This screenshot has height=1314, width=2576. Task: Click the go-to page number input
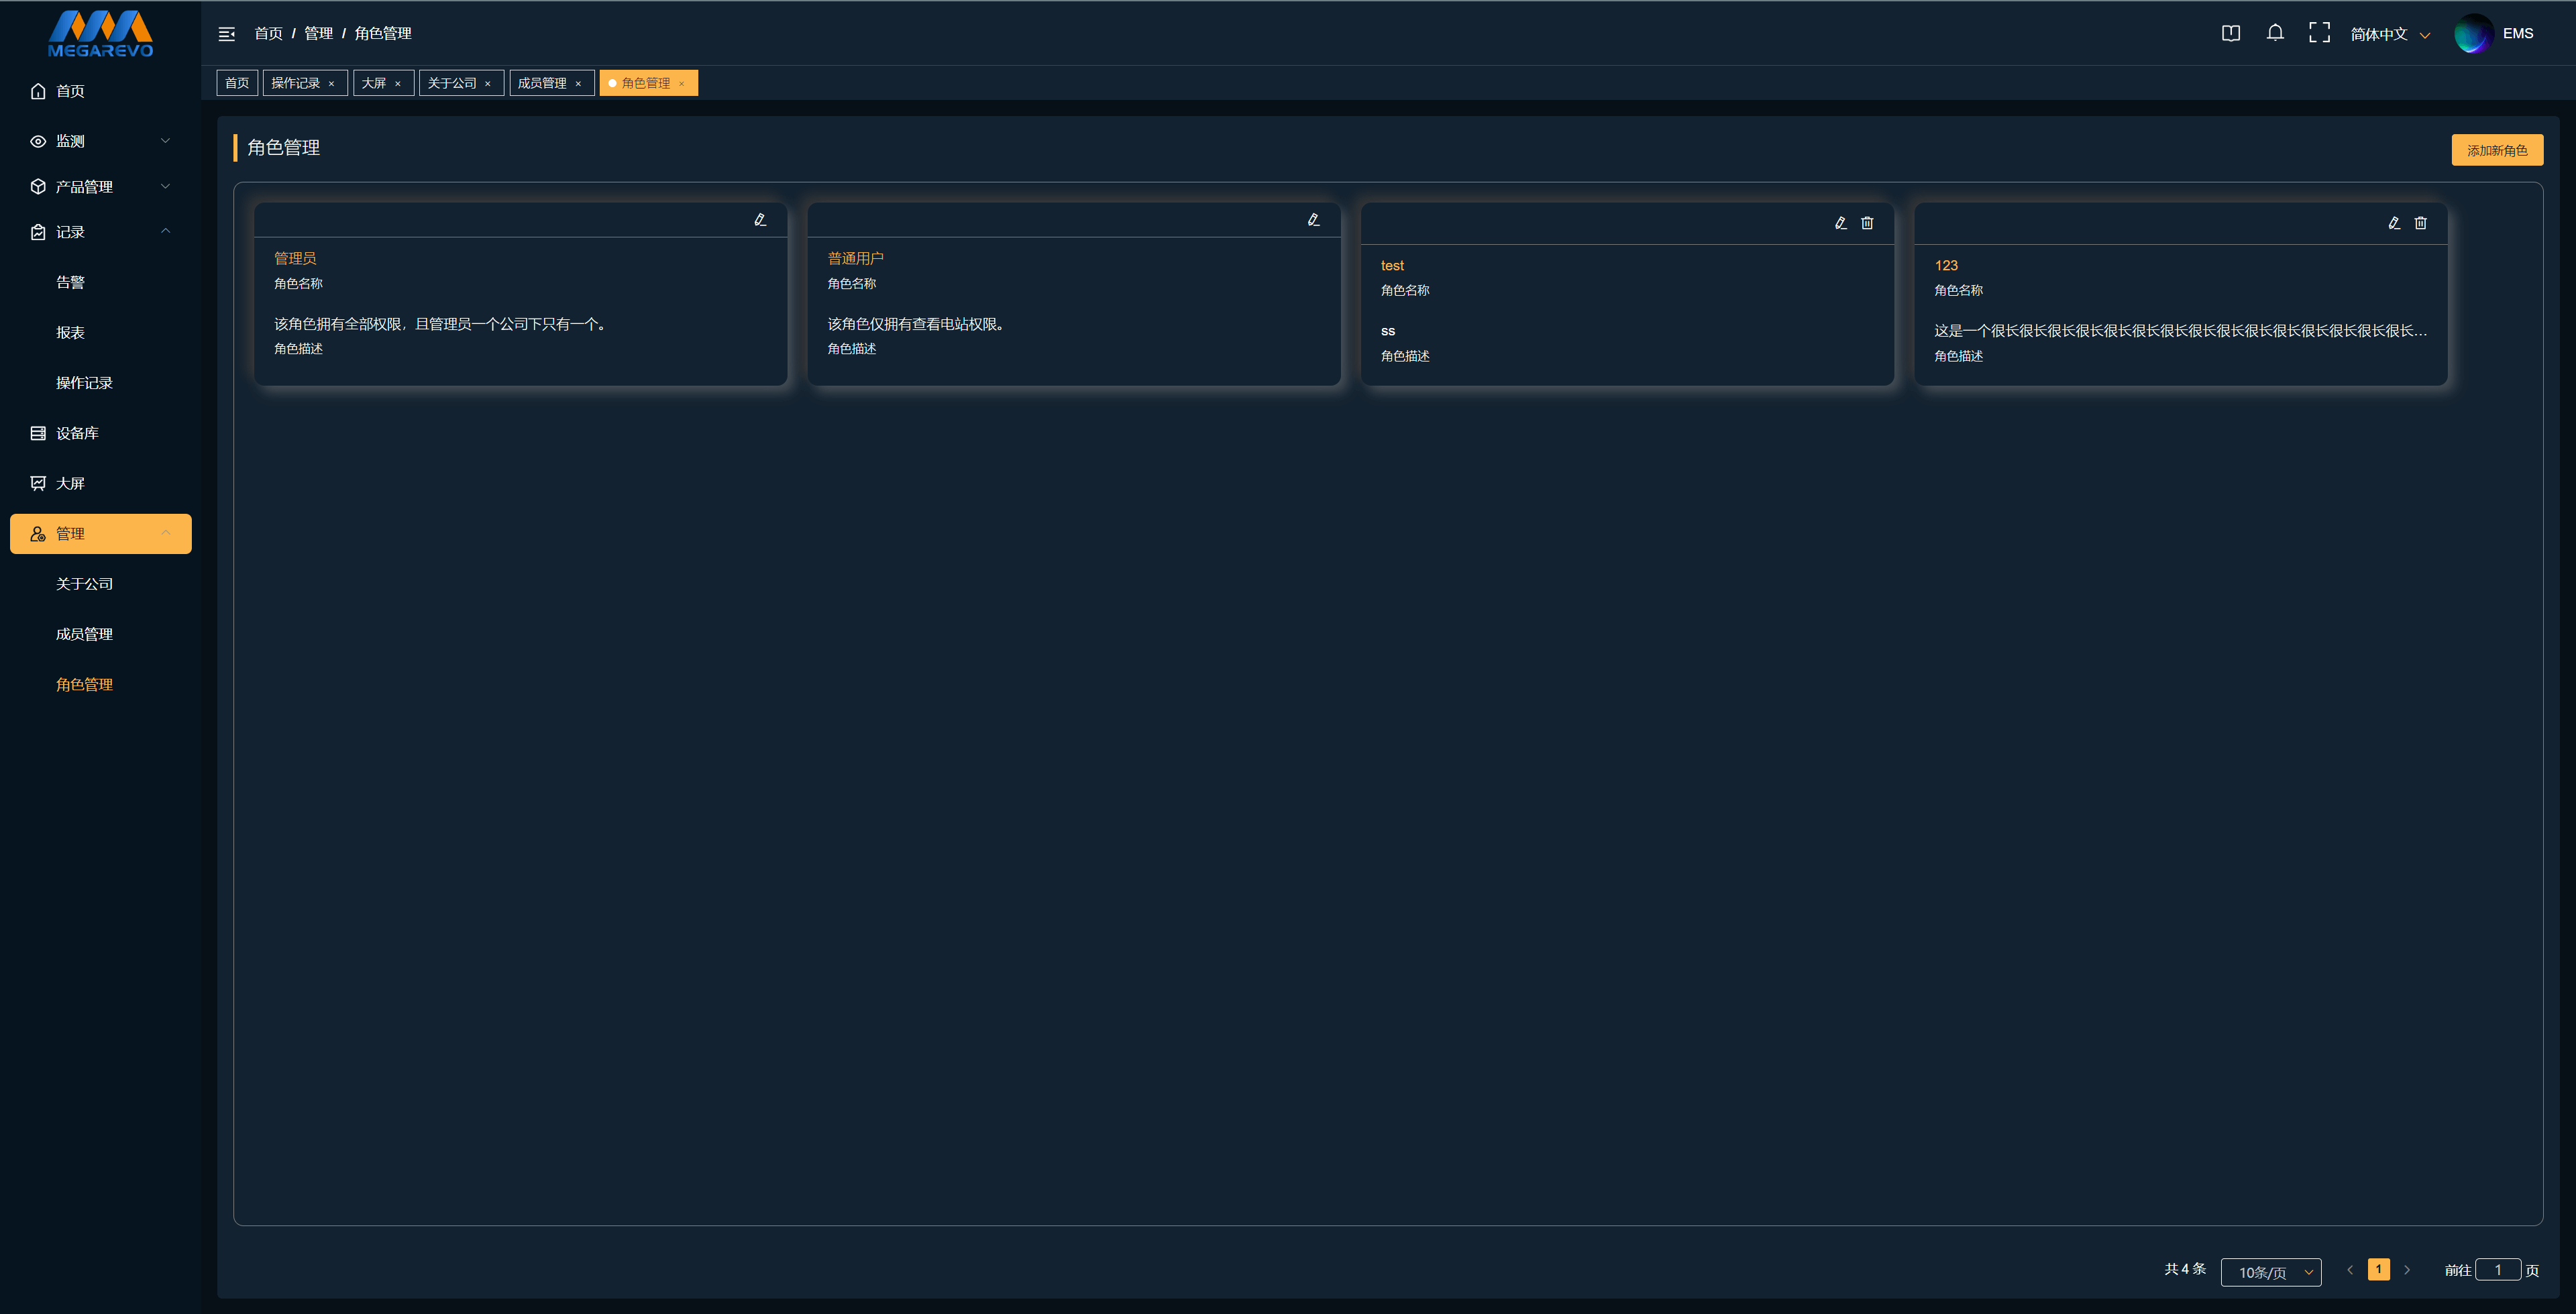[x=2498, y=1270]
